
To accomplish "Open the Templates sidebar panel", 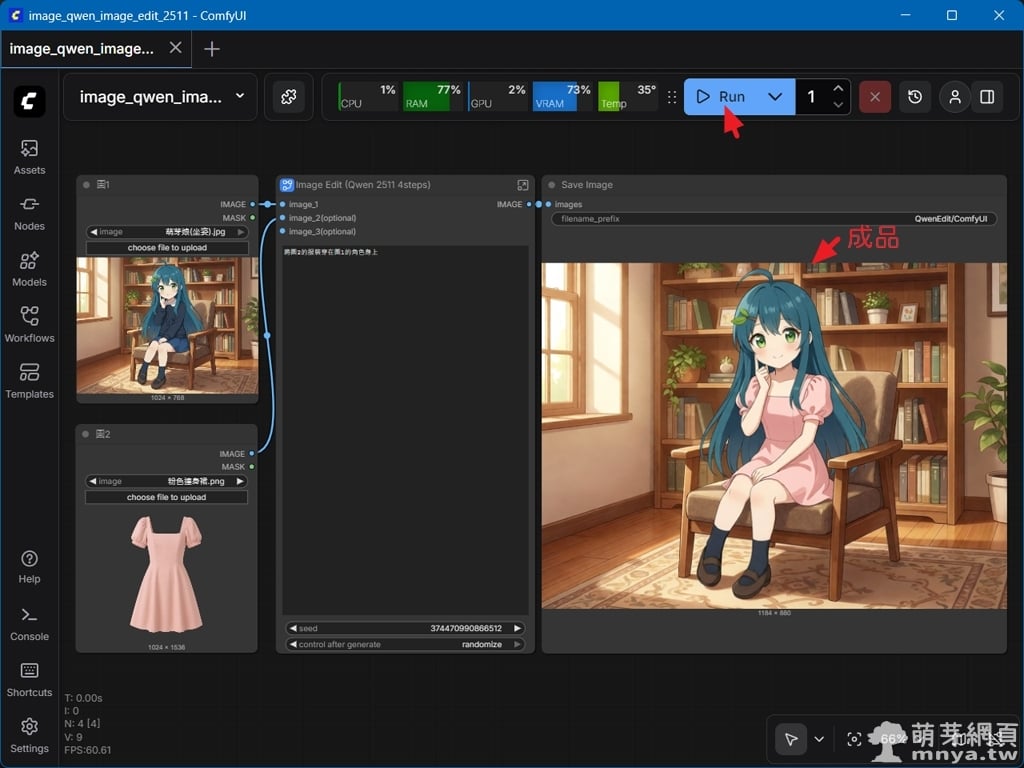I will pos(29,380).
